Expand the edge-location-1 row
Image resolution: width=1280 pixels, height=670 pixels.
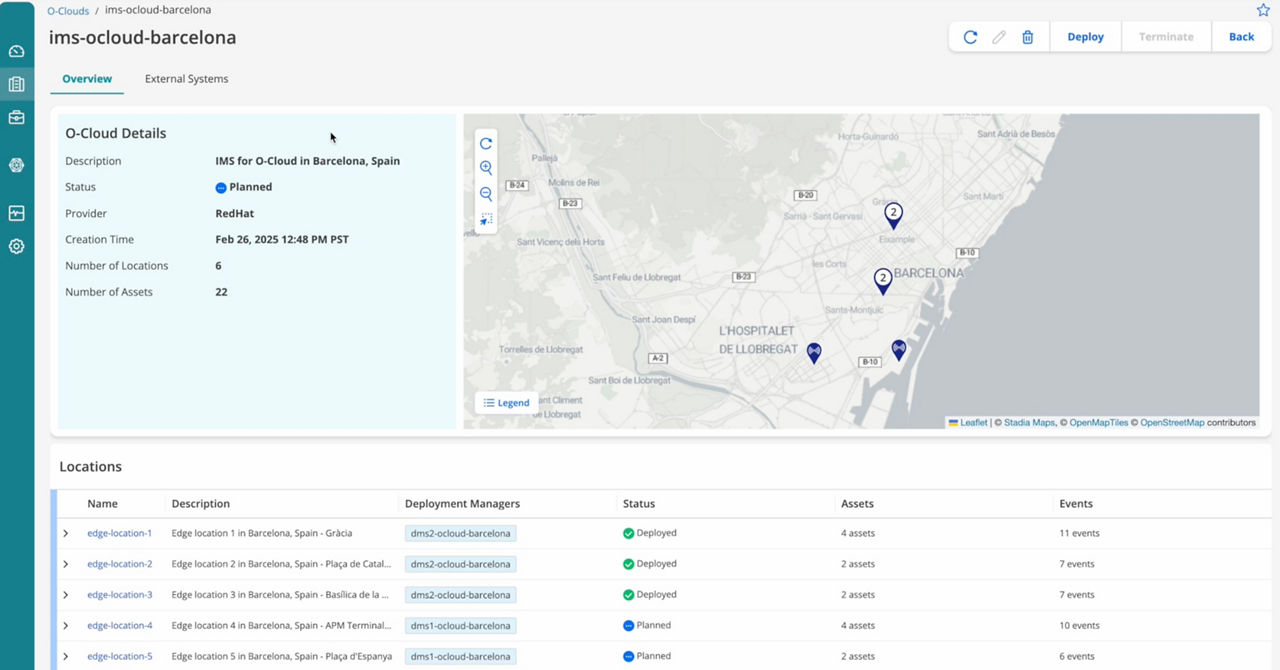66,533
